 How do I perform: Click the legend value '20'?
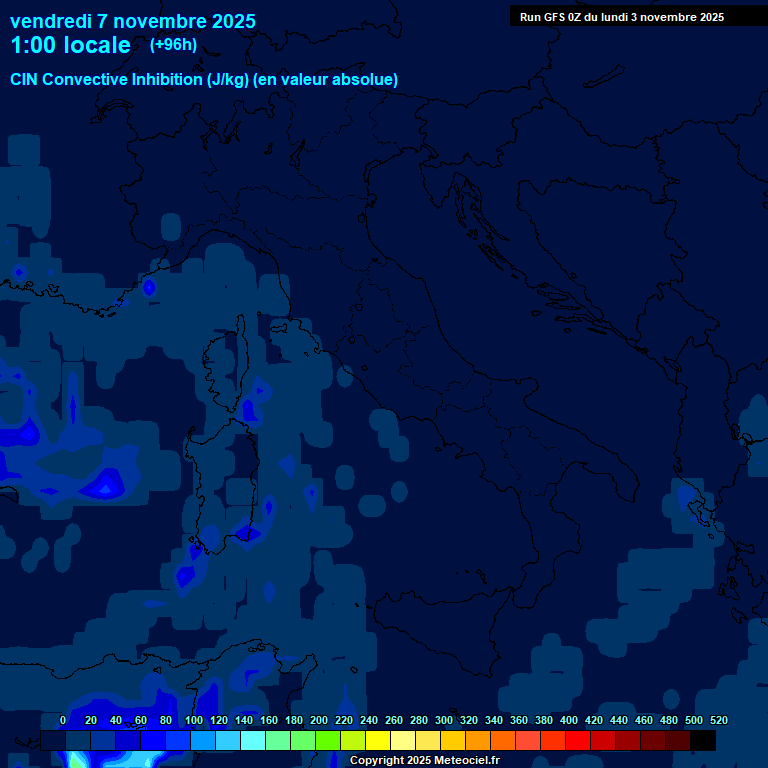(91, 720)
